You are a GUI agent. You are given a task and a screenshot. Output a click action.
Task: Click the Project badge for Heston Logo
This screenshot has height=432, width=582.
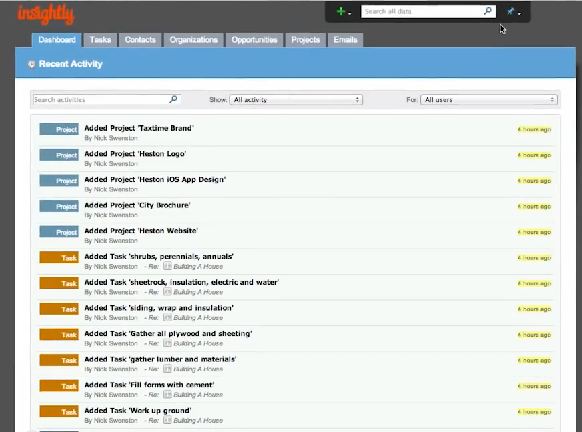tap(59, 155)
